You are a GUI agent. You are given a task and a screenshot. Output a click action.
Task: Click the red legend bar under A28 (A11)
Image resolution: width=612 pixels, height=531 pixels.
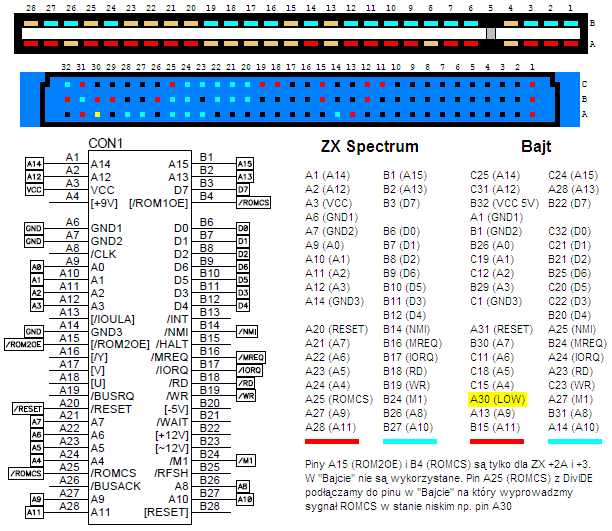pos(332,442)
